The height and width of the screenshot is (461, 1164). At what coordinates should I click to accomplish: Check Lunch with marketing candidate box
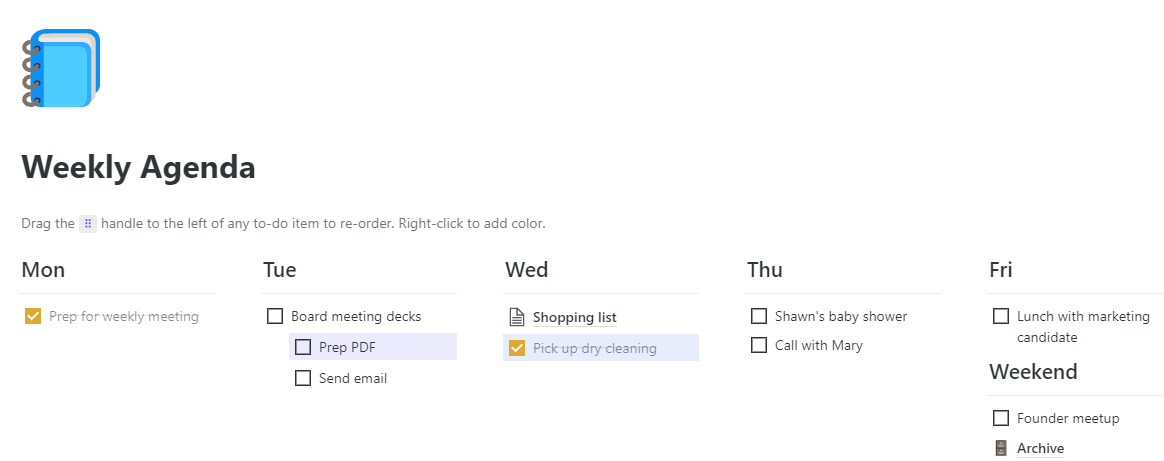[x=1001, y=317]
